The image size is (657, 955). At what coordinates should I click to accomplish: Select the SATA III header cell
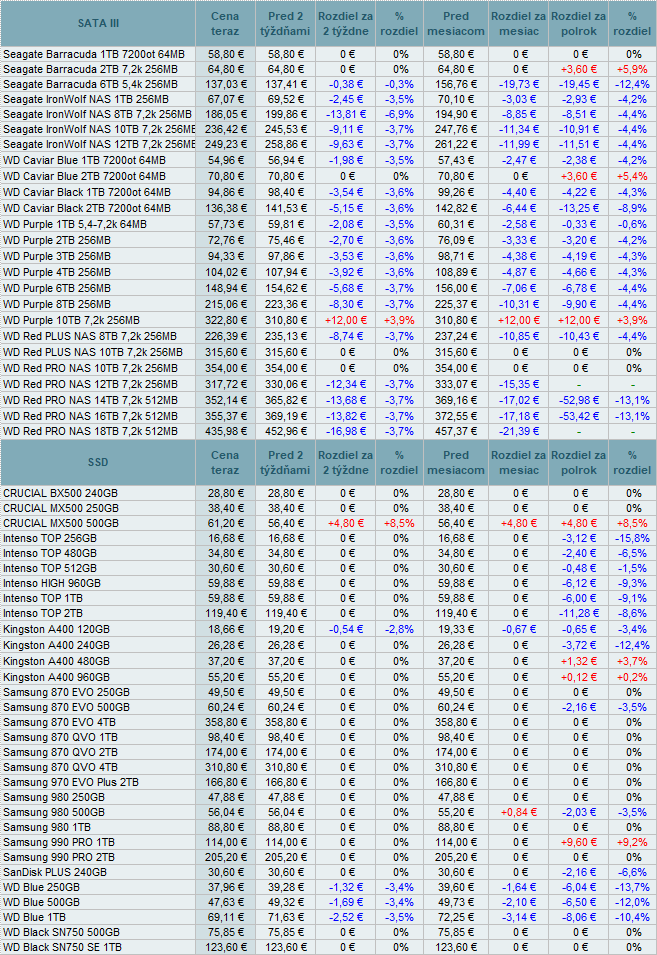(x=98, y=24)
